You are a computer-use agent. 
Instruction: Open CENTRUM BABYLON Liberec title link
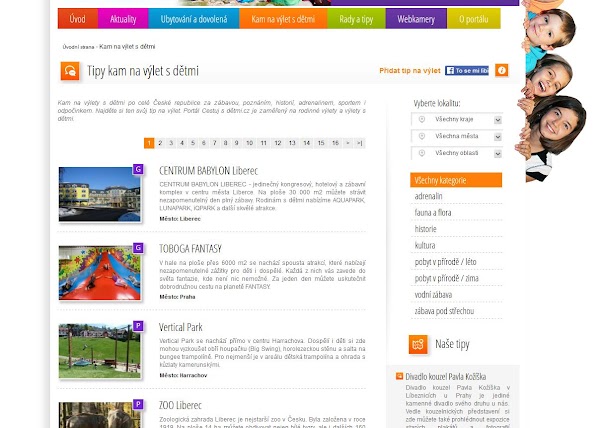click(x=209, y=171)
